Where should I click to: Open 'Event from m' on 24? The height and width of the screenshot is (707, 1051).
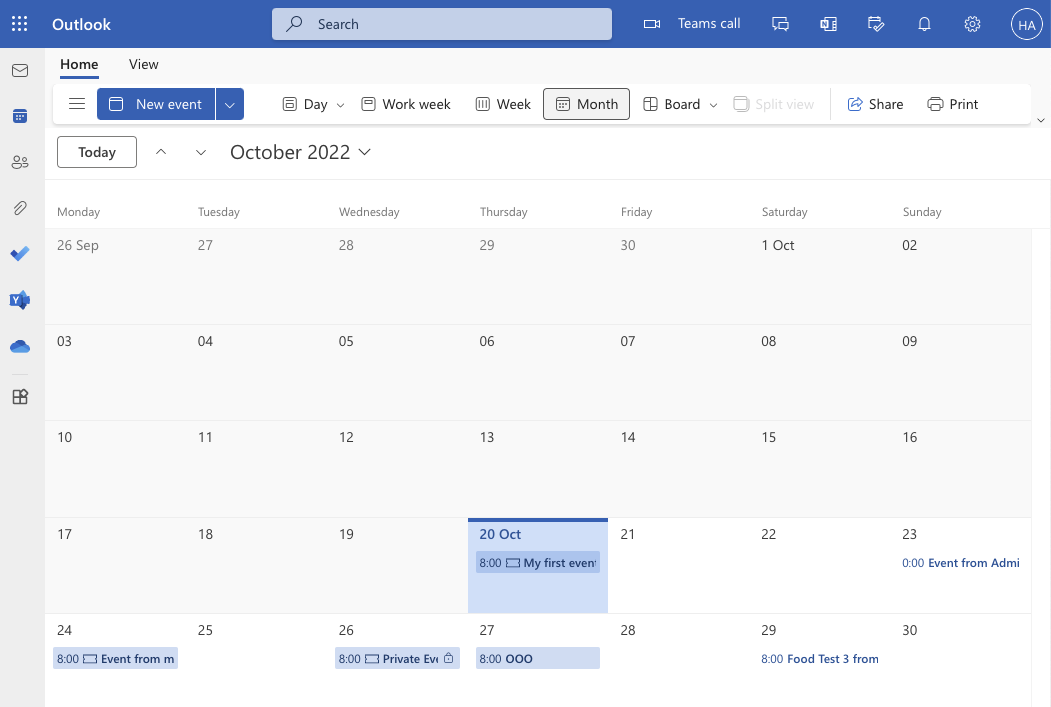point(115,659)
